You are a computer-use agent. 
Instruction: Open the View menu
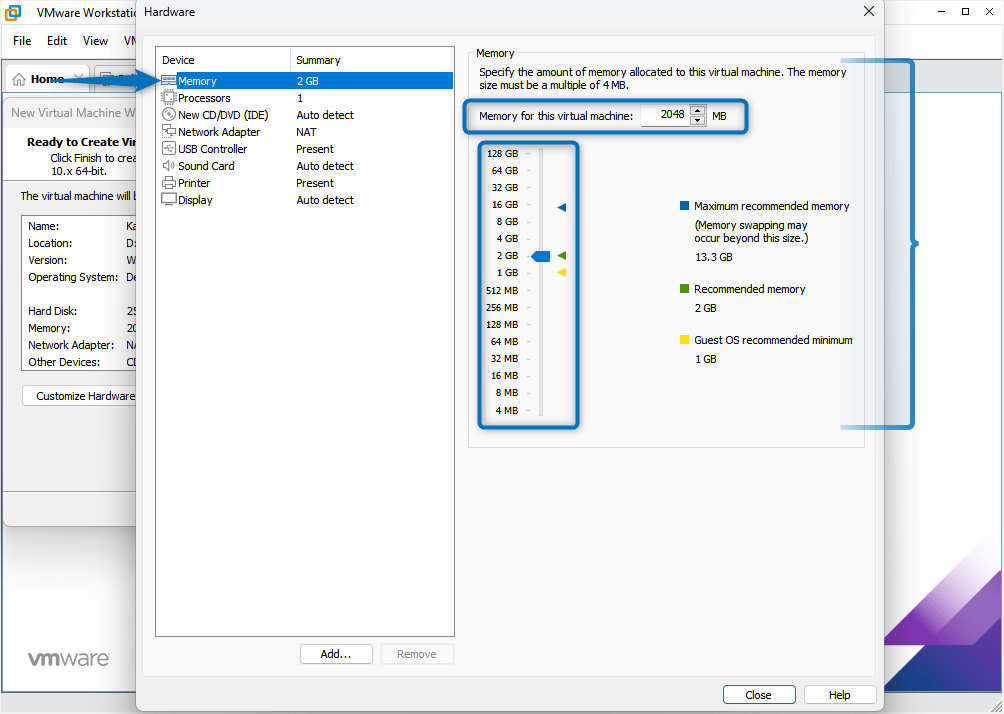point(95,41)
